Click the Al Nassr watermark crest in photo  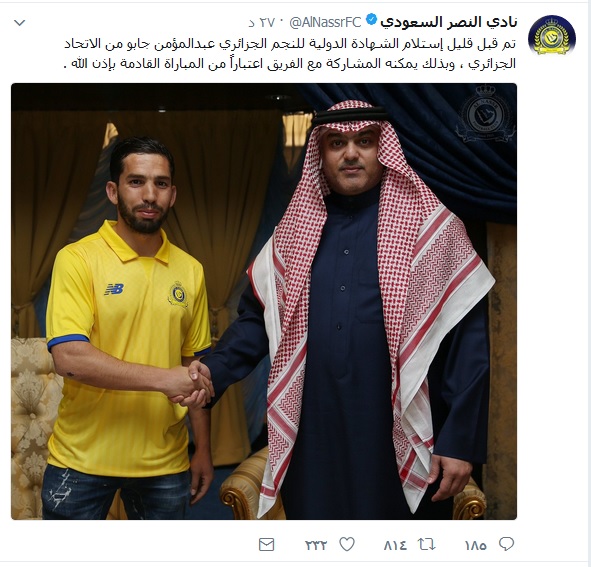[x=485, y=114]
